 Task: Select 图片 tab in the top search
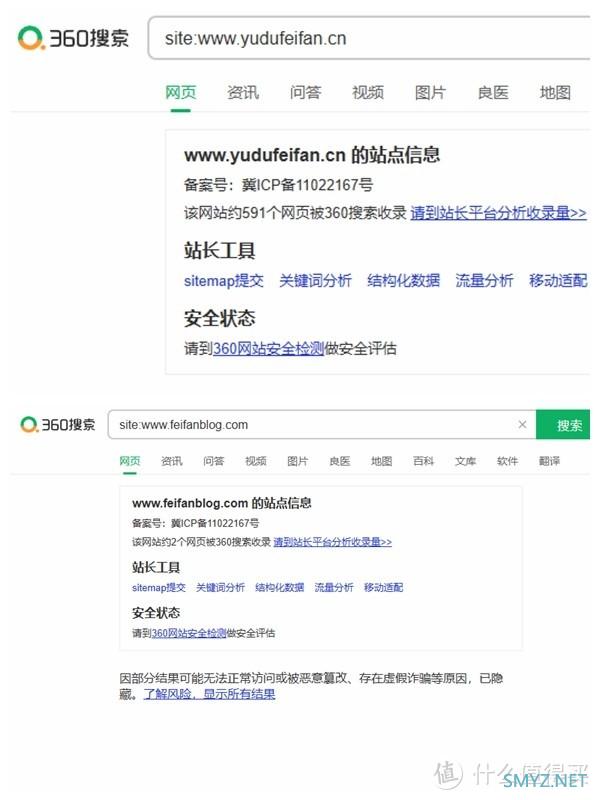430,92
